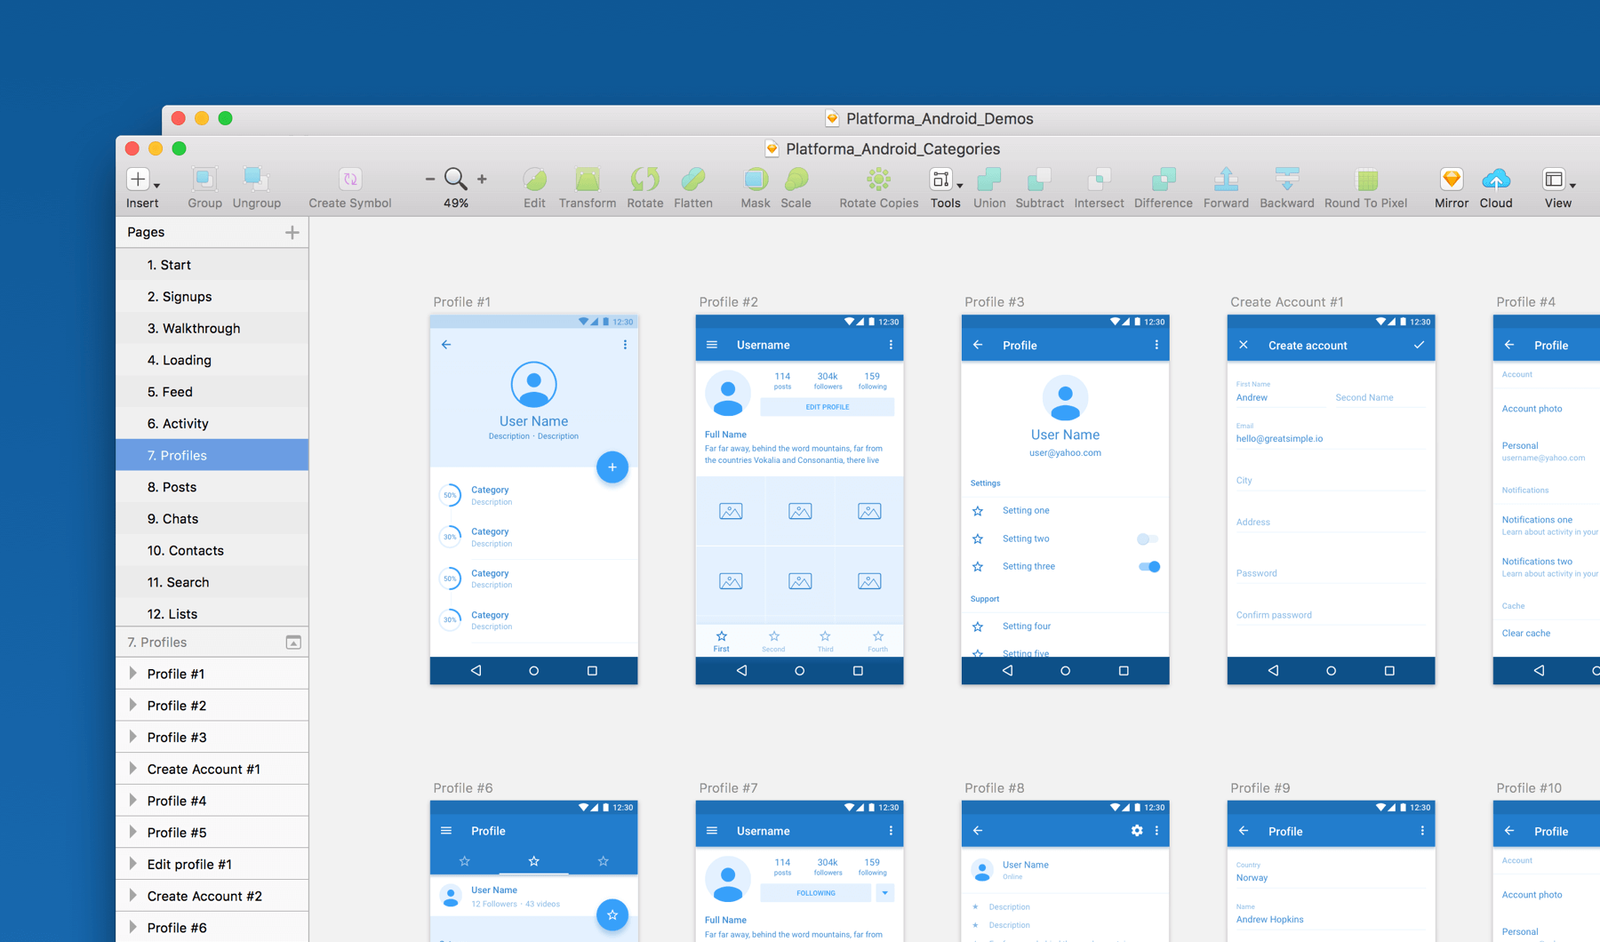Select page '2. Signups'
This screenshot has width=1600, height=942.
212,297
